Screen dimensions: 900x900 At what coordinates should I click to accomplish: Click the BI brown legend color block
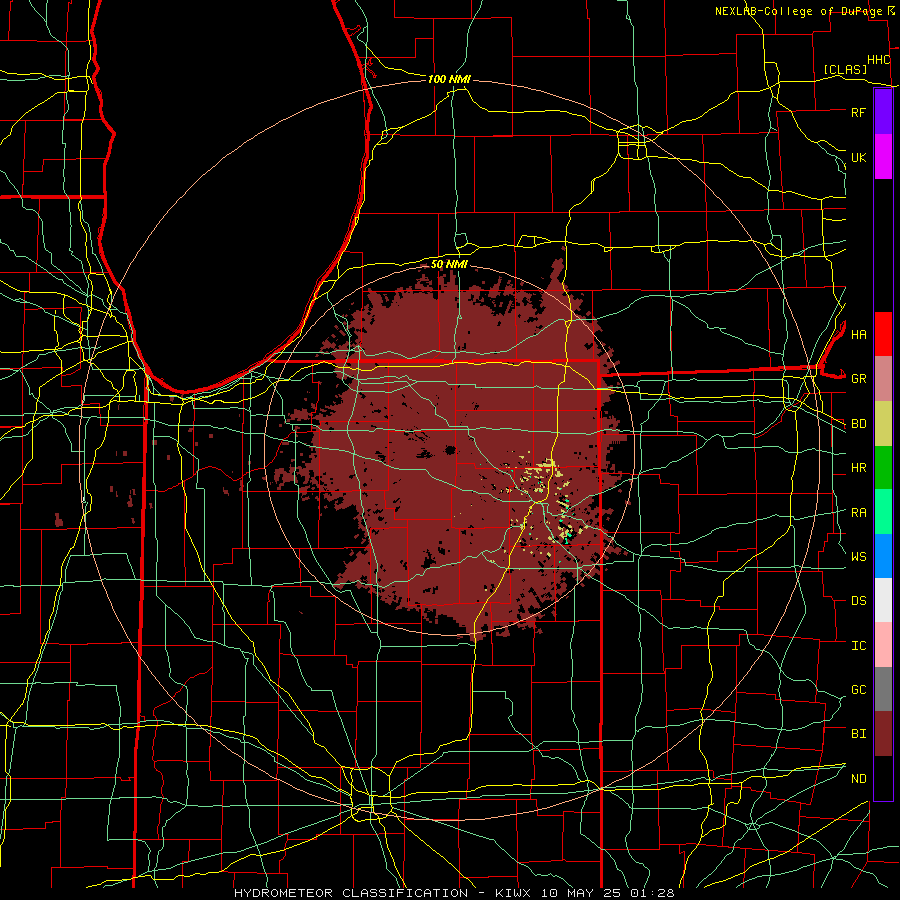(883, 734)
